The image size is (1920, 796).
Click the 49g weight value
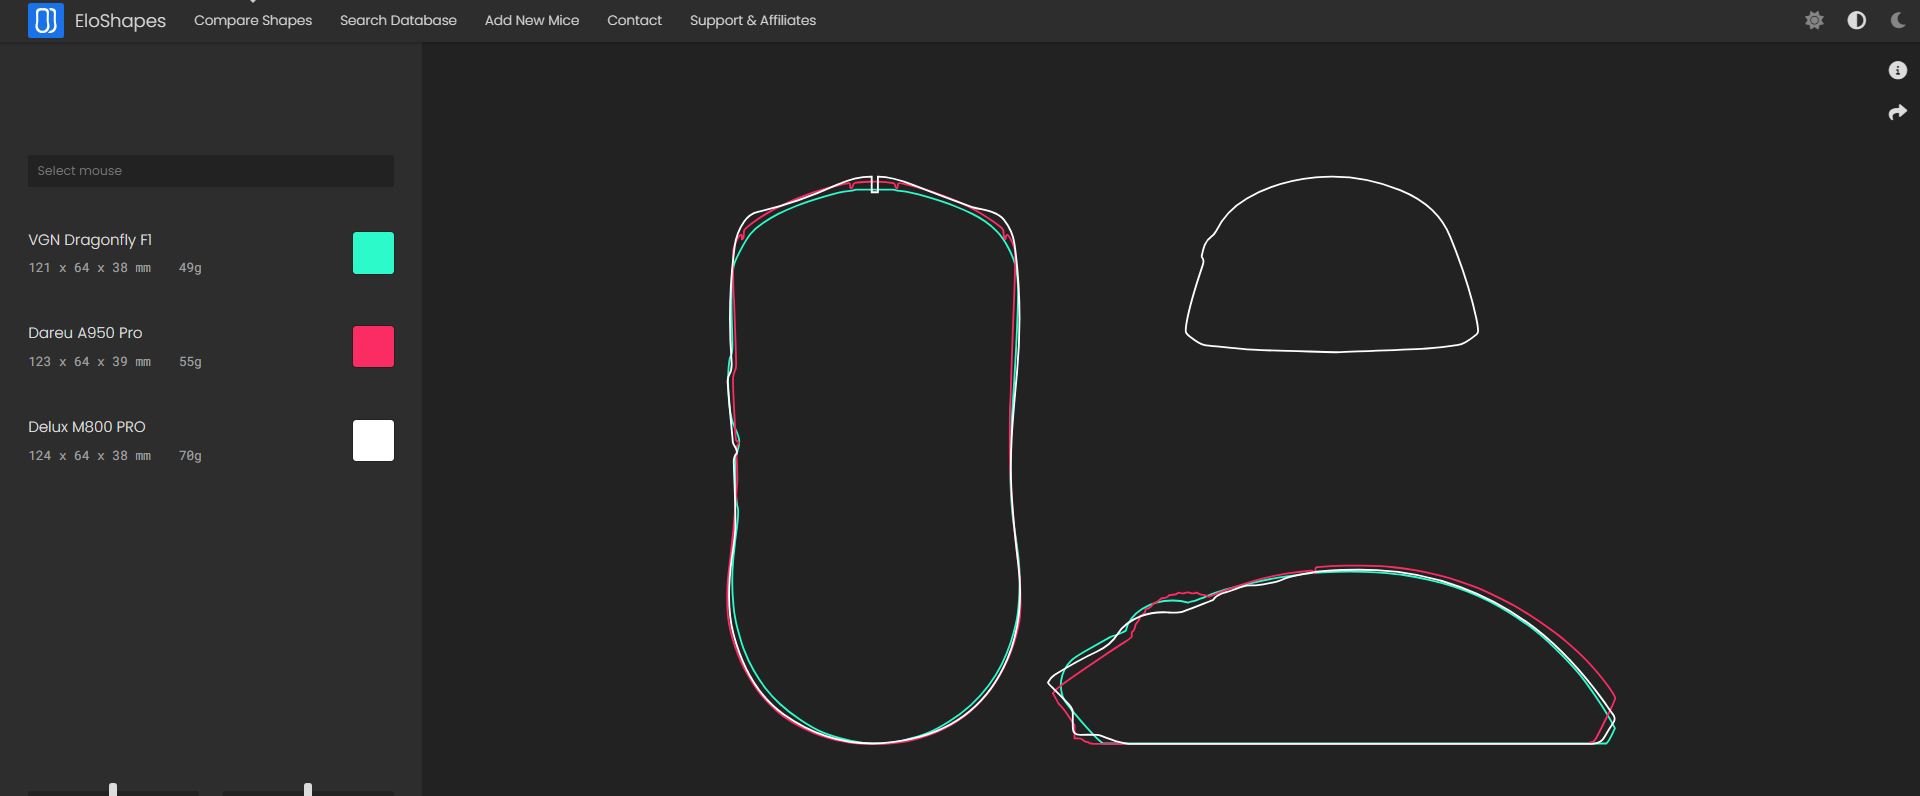point(190,268)
